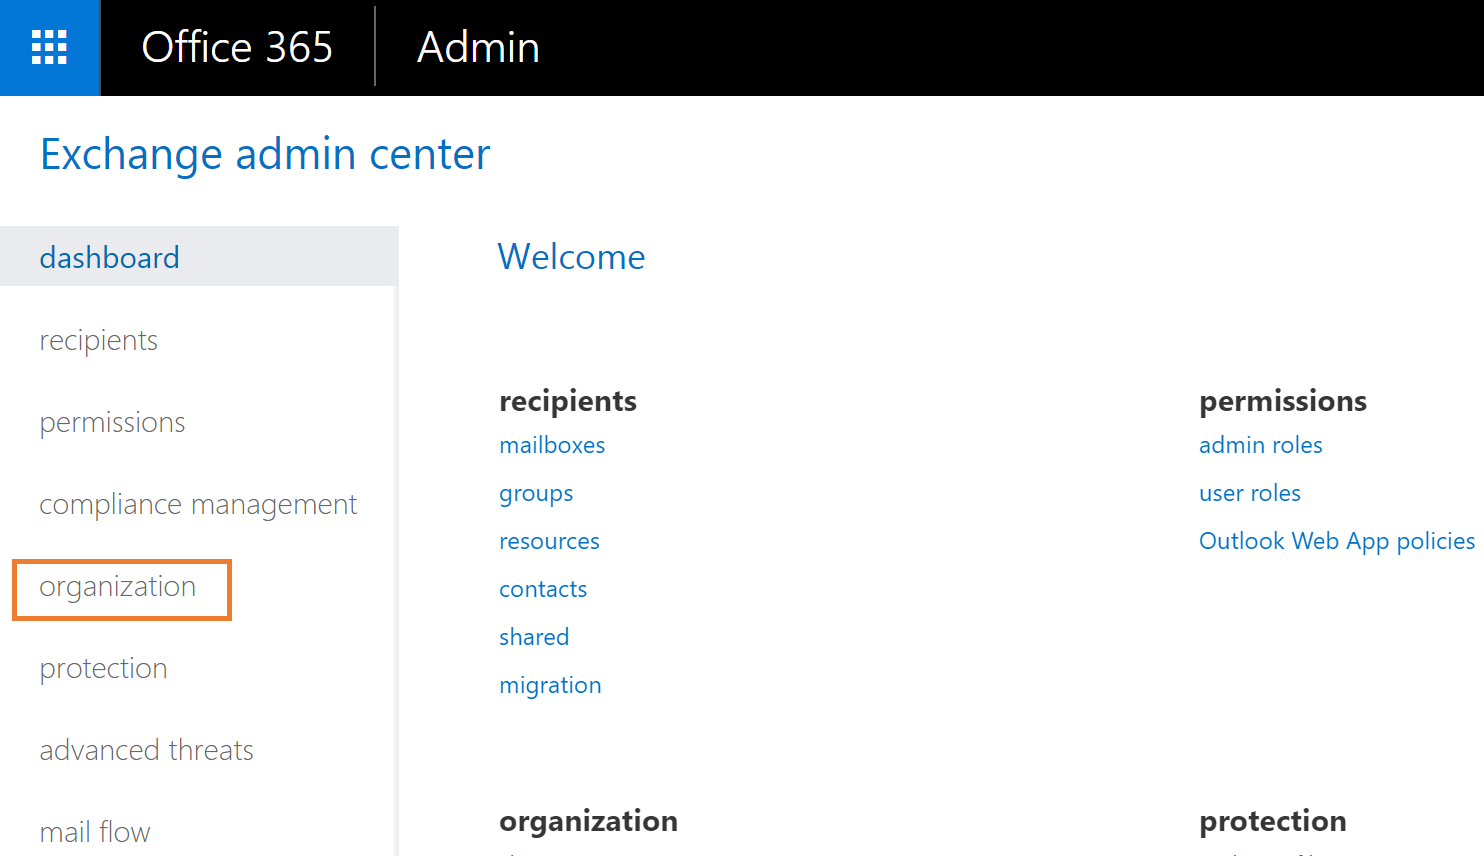Image resolution: width=1484 pixels, height=856 pixels.
Task: Click the Admin label in header
Action: [x=478, y=48]
